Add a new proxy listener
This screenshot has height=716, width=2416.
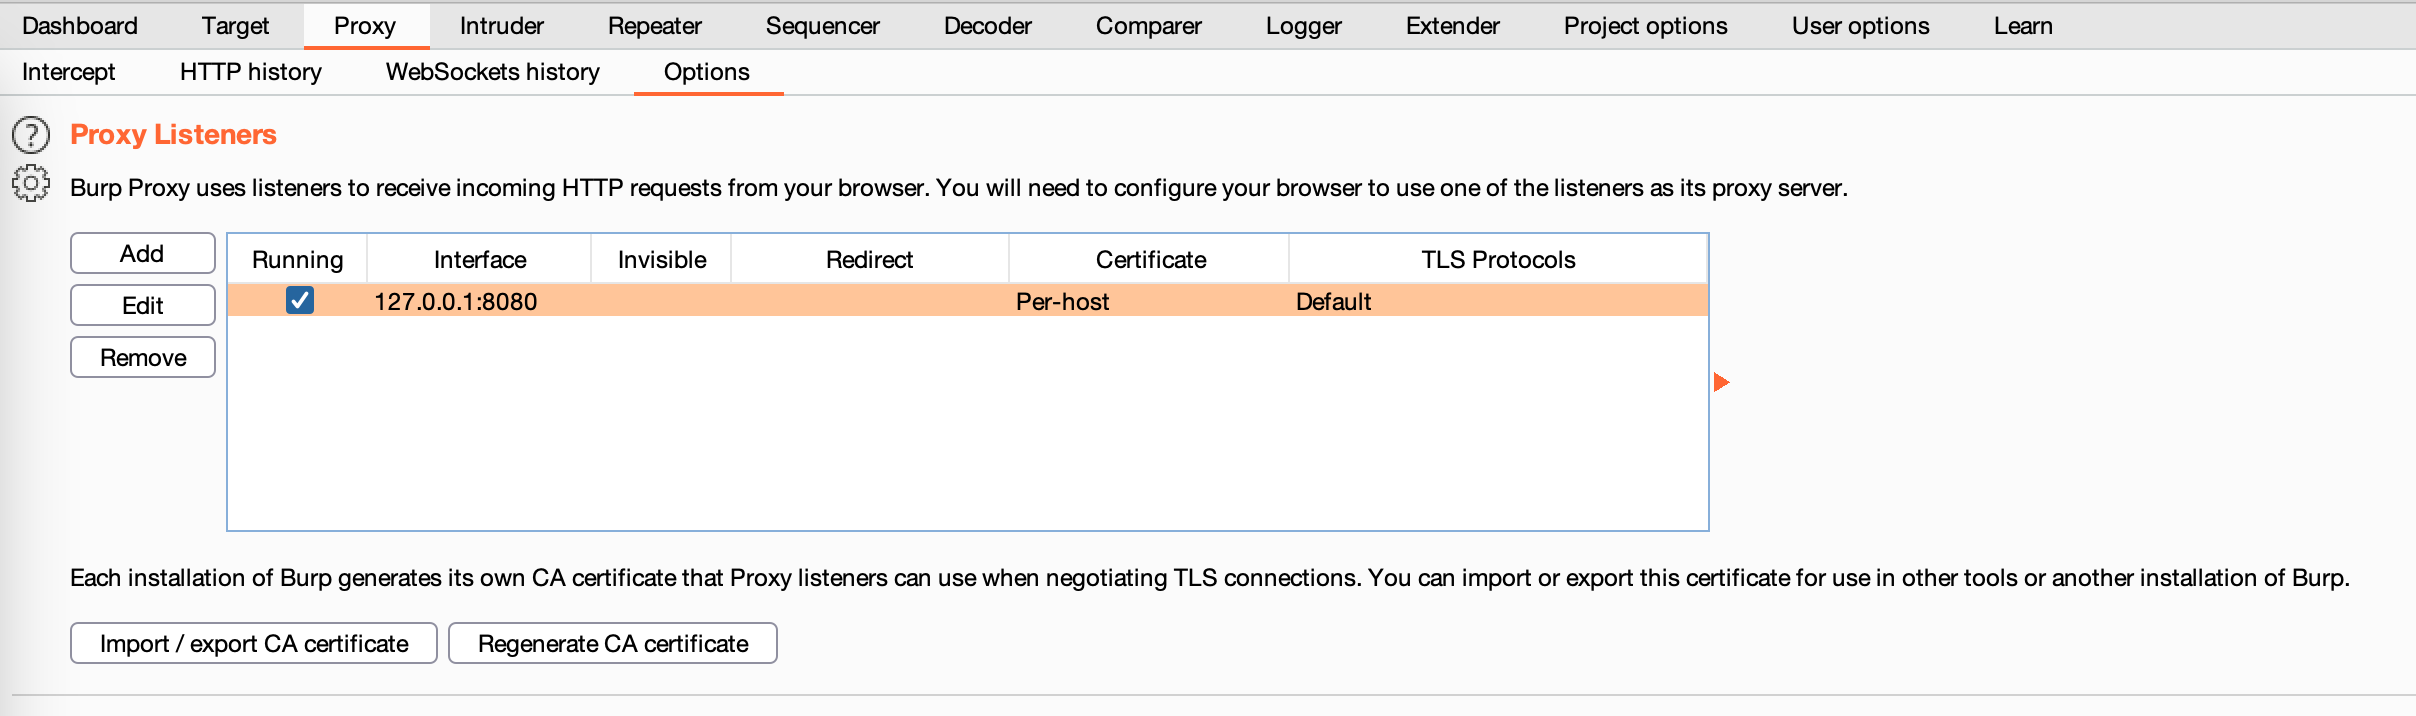[143, 253]
